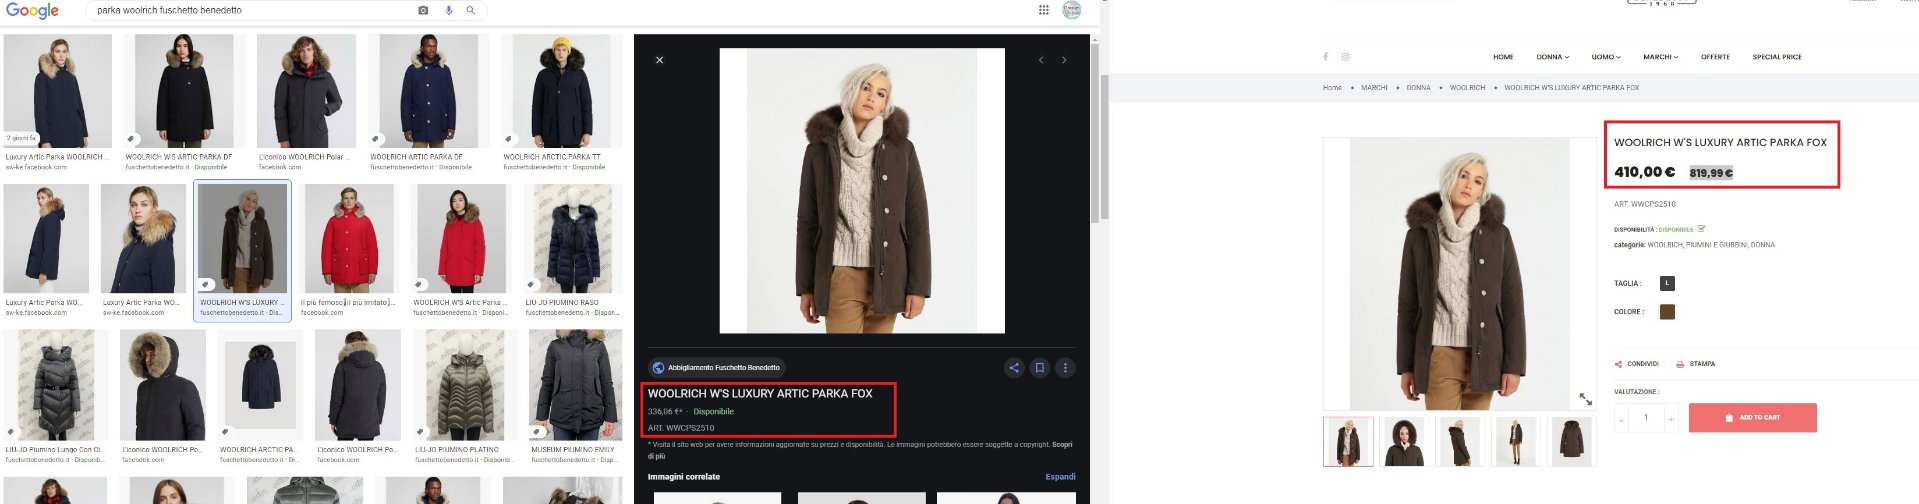Open the Google apps grid

[1044, 10]
